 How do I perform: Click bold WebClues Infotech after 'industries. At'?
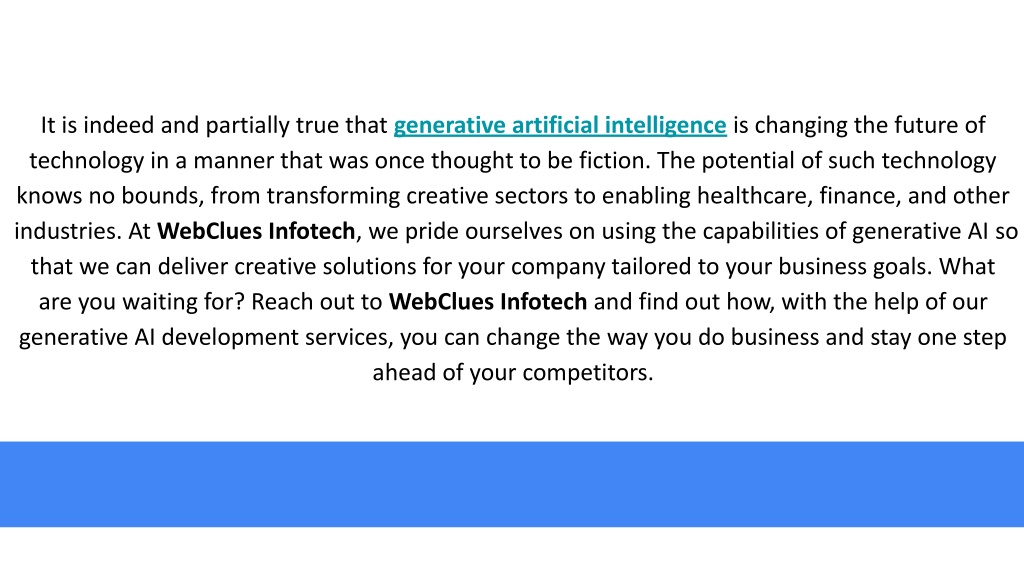pyautogui.click(x=256, y=232)
